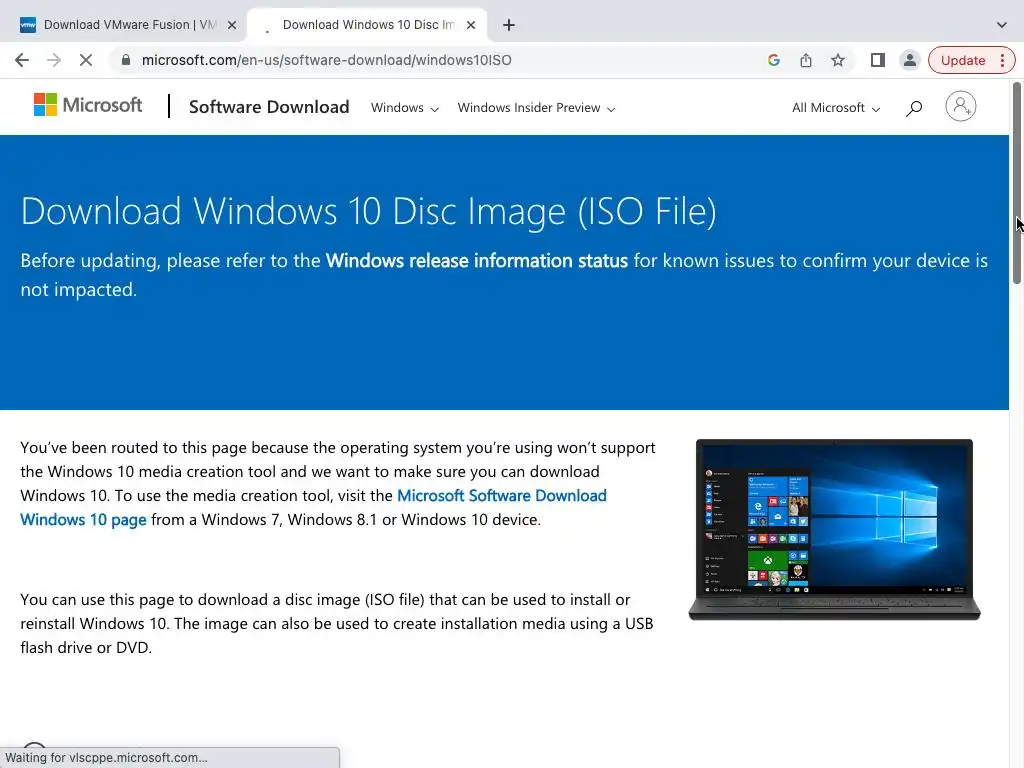Click the Google icon in address bar

(x=774, y=60)
